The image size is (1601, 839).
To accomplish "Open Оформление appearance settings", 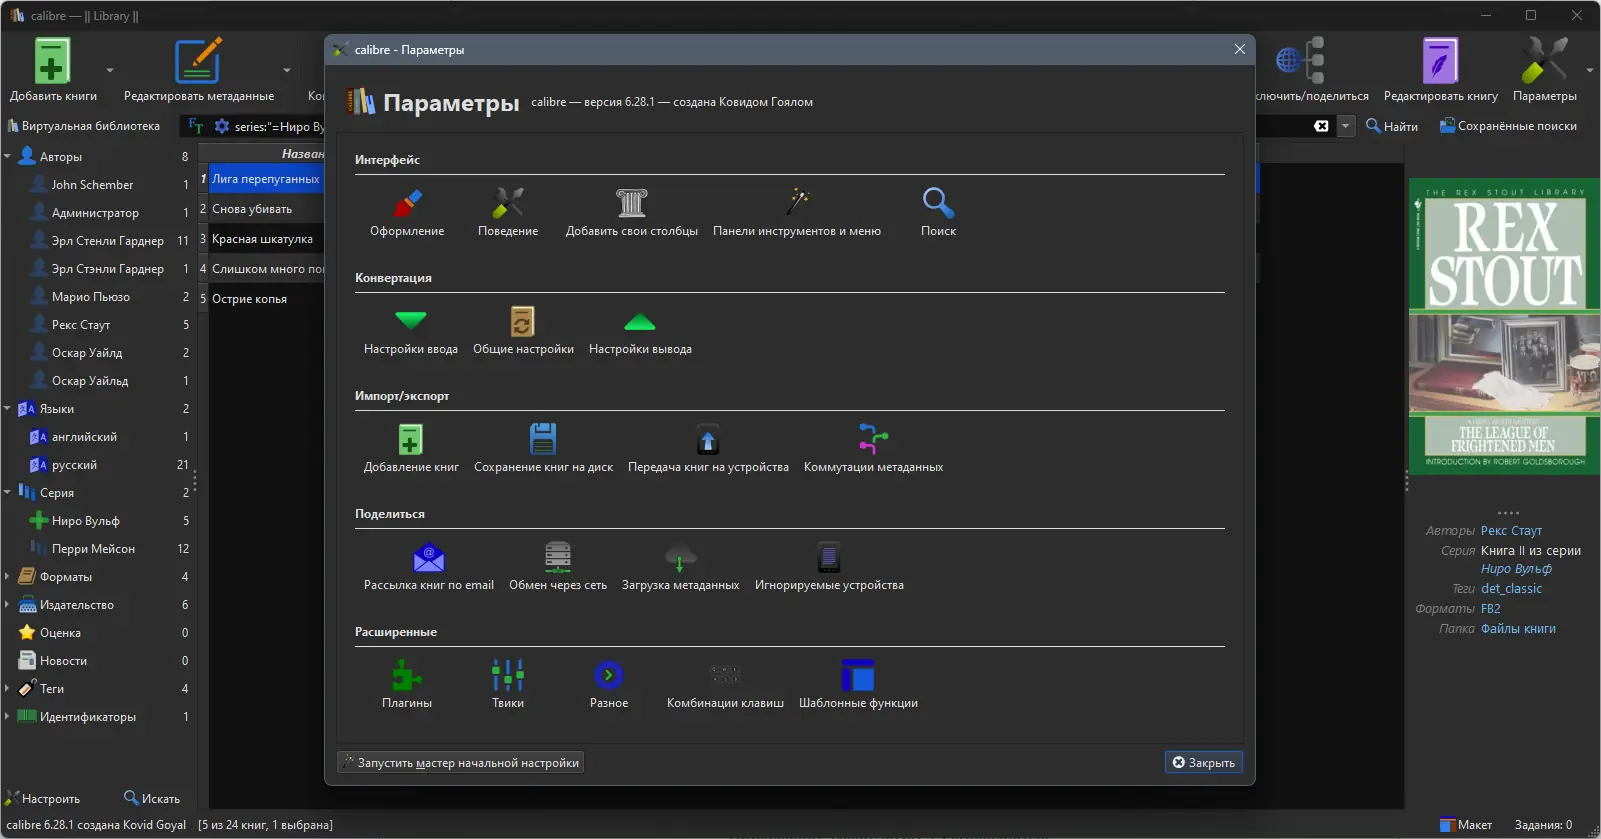I will tap(407, 213).
